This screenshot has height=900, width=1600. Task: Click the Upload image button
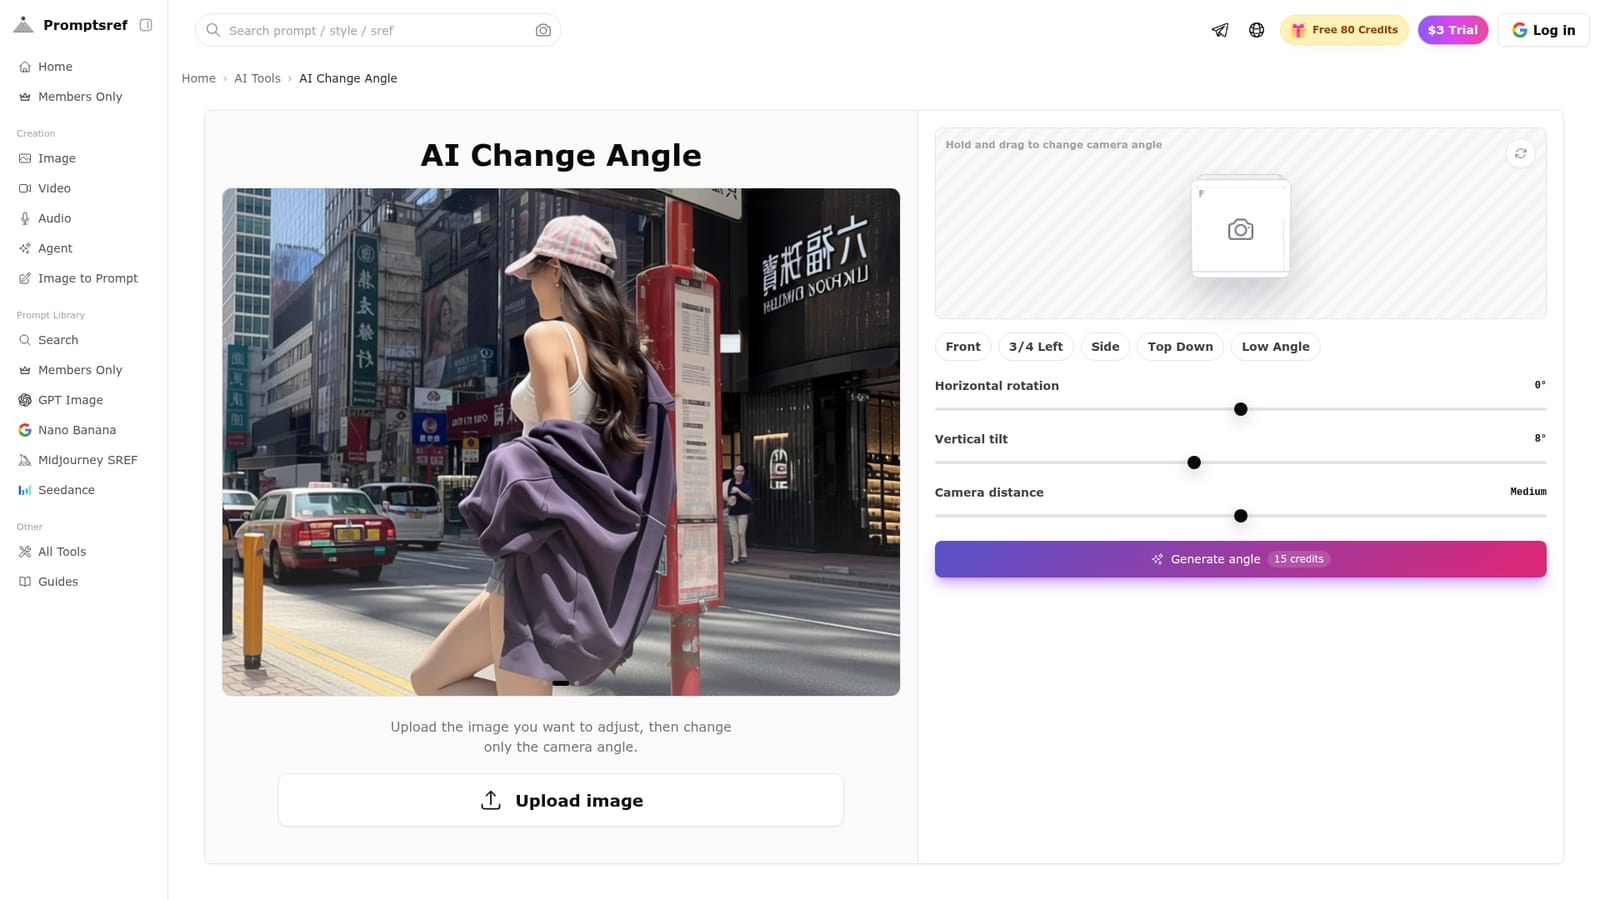pyautogui.click(x=561, y=800)
